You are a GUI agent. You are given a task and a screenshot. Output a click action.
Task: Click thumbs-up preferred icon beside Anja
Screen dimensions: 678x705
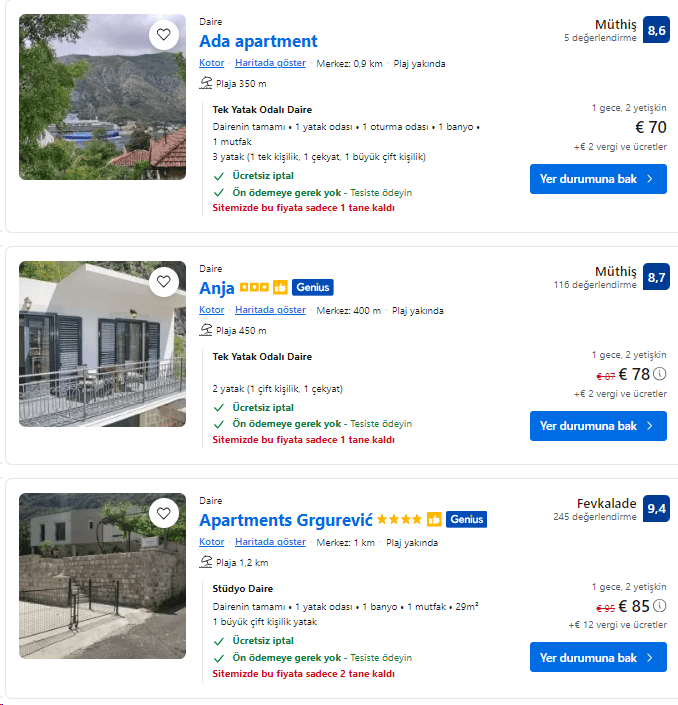pos(280,287)
